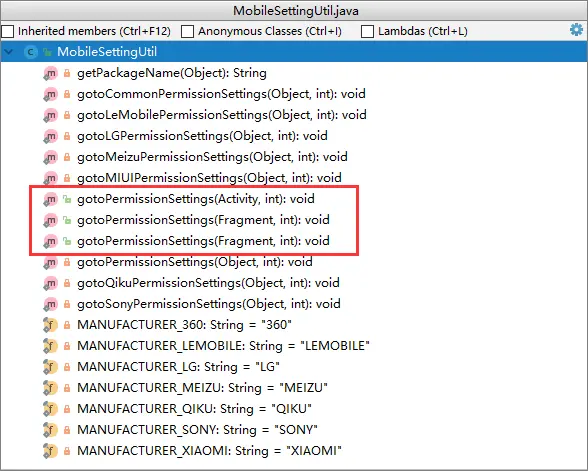Click lock icon of MANUFACTURER_LG
Image resolution: width=588 pixels, height=471 pixels.
click(67, 367)
